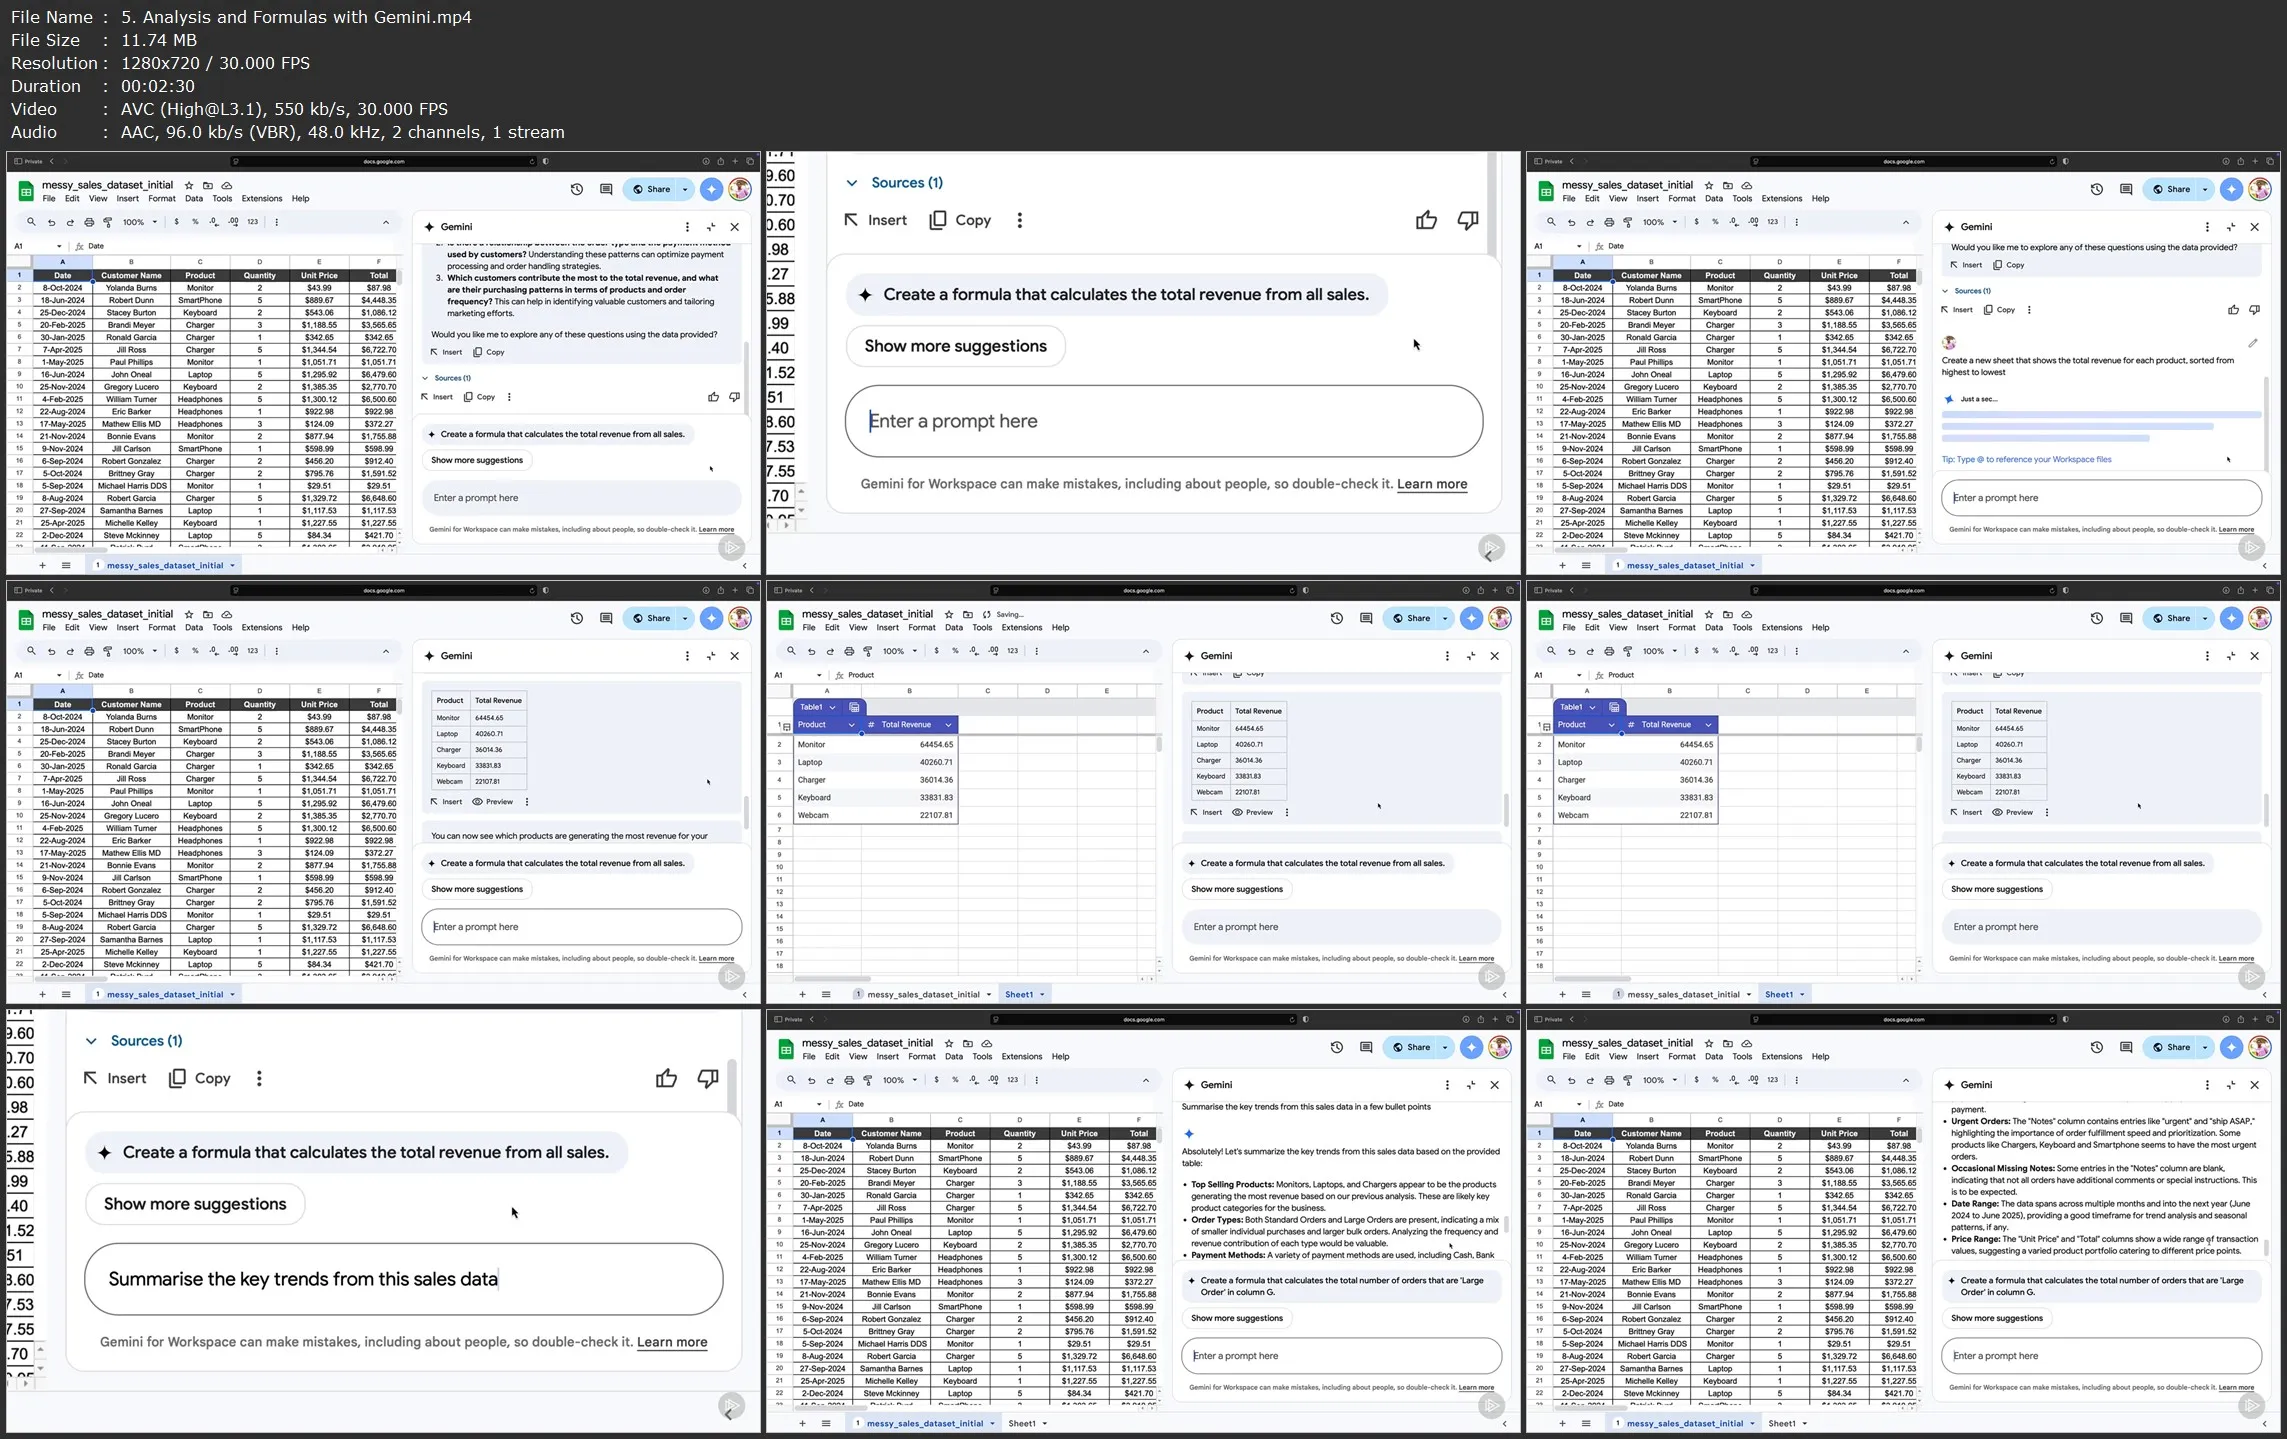The width and height of the screenshot is (2287, 1439).
Task: Open Total Revenue column dropdown in 'Saving…' frame
Action: [948, 725]
